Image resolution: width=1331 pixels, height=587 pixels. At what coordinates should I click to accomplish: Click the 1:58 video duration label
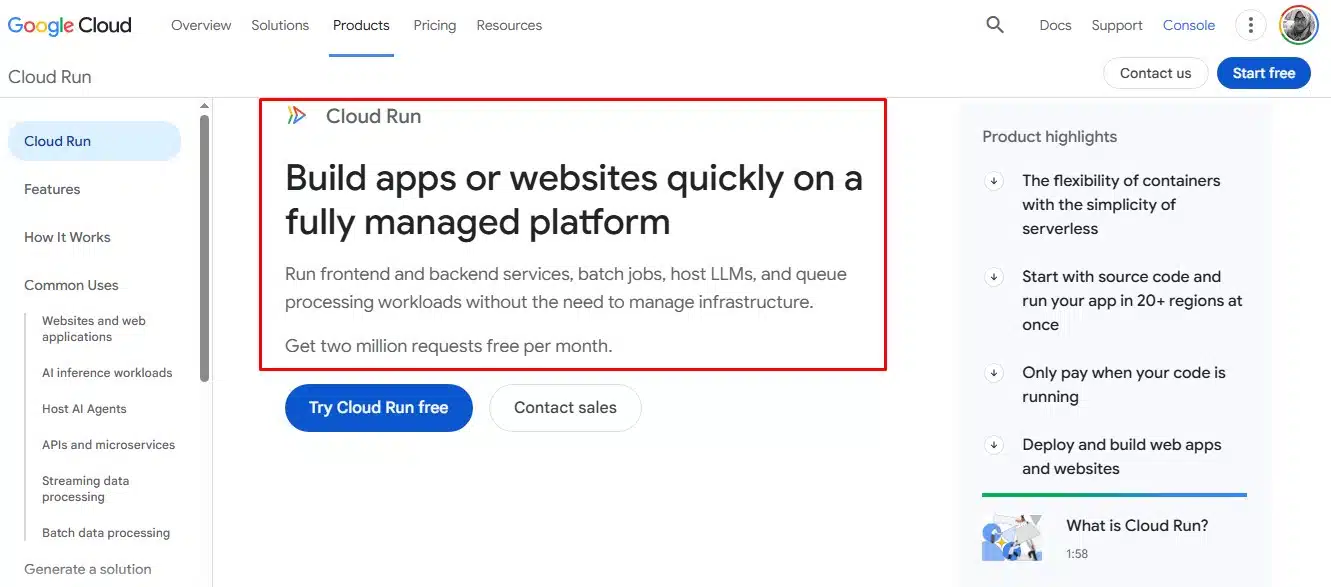coord(1077,554)
